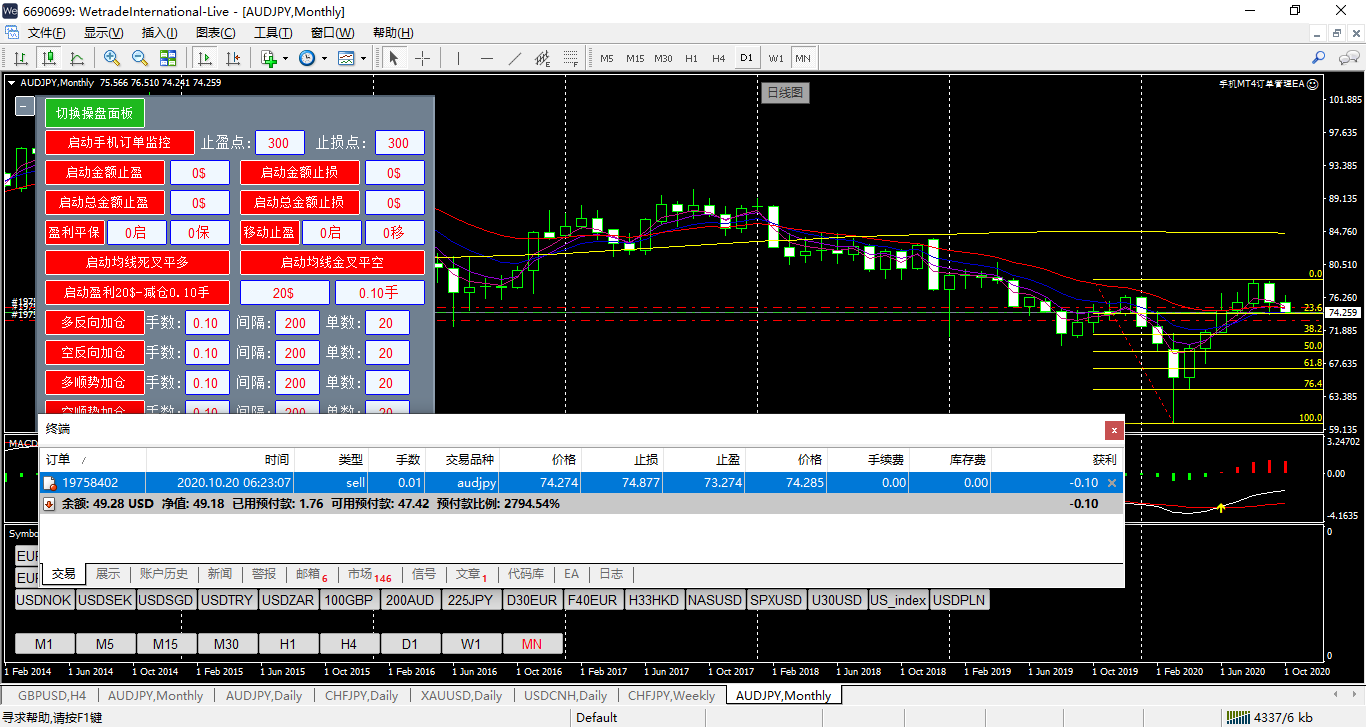This screenshot has width=1366, height=727.
Task: Click the red 启动手机订单监控 button
Action: pyautogui.click(x=119, y=142)
